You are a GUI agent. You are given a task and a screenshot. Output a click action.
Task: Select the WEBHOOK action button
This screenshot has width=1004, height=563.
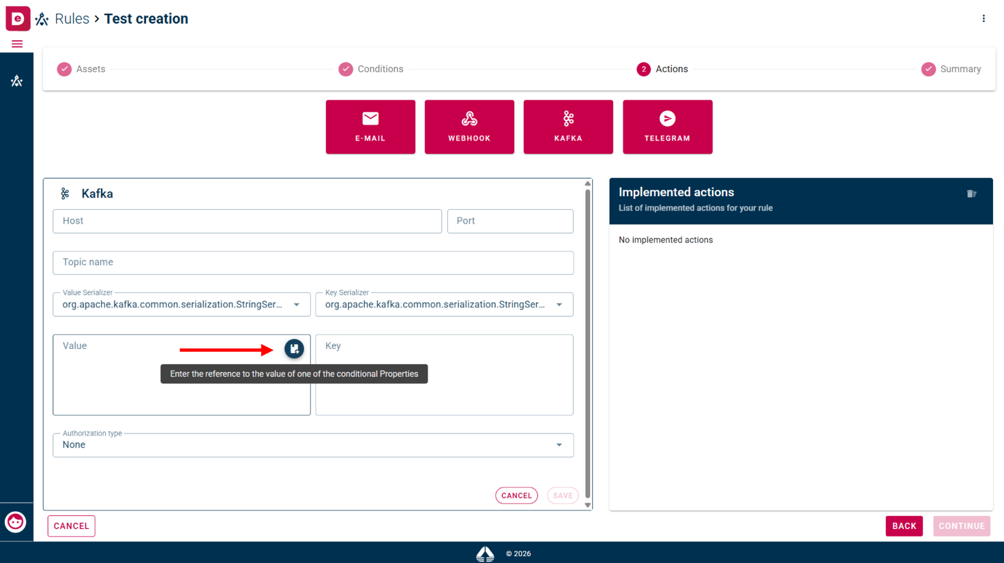pyautogui.click(x=469, y=127)
